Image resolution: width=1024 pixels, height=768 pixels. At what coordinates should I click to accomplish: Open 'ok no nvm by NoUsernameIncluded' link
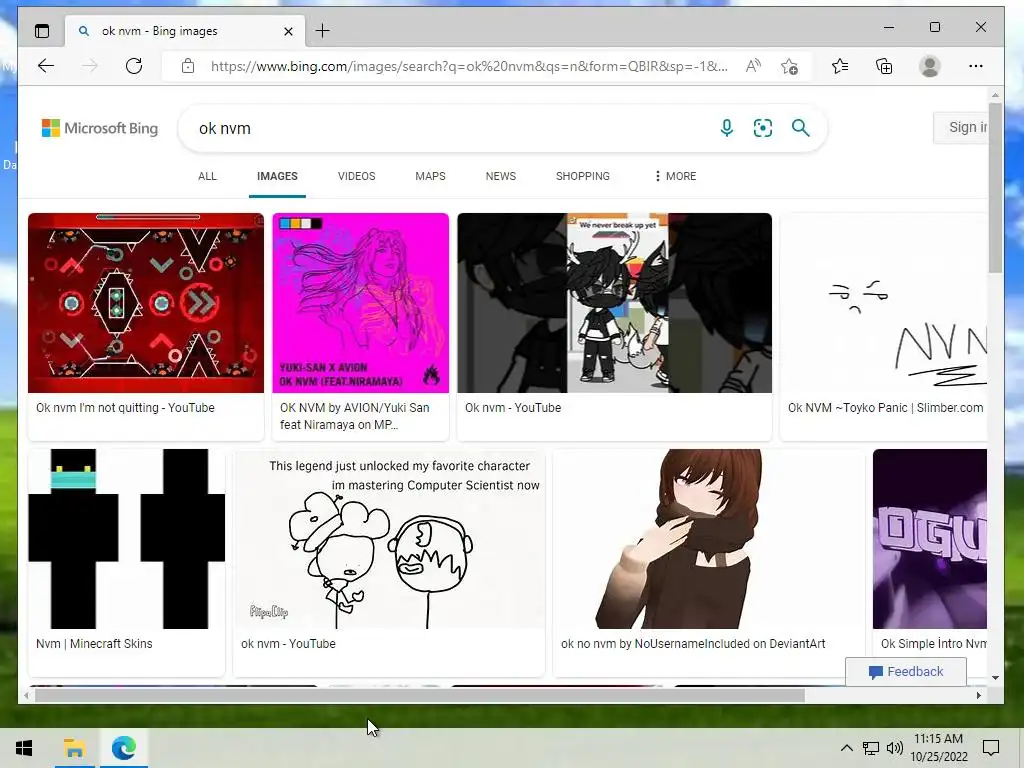693,643
